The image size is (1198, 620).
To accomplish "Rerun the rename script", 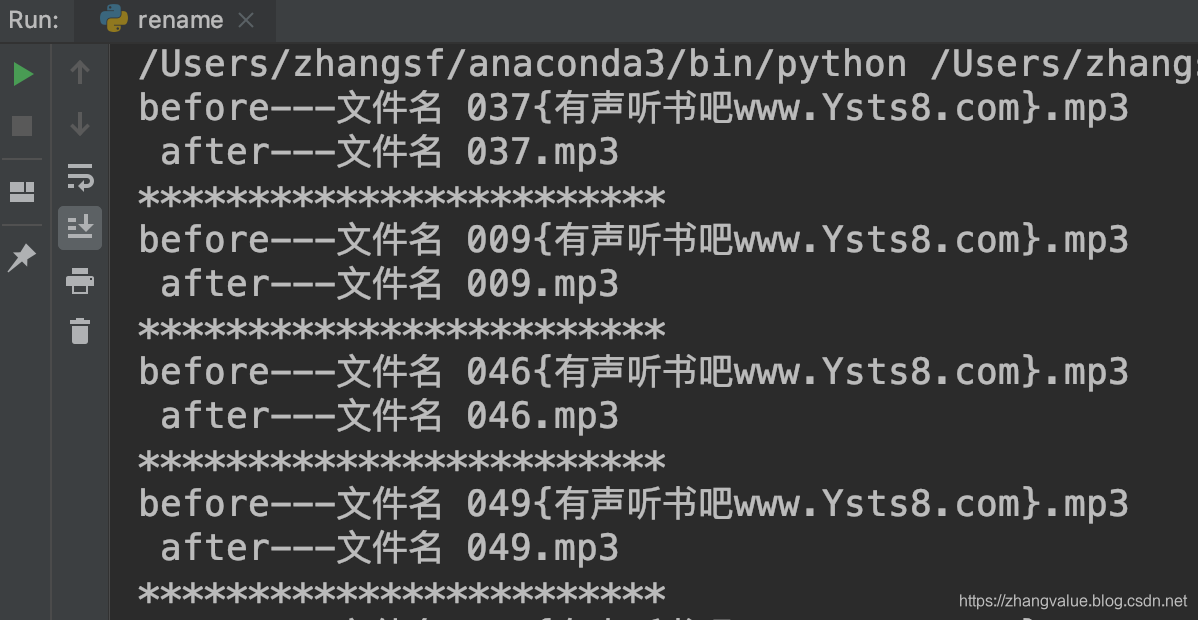I will click(22, 73).
